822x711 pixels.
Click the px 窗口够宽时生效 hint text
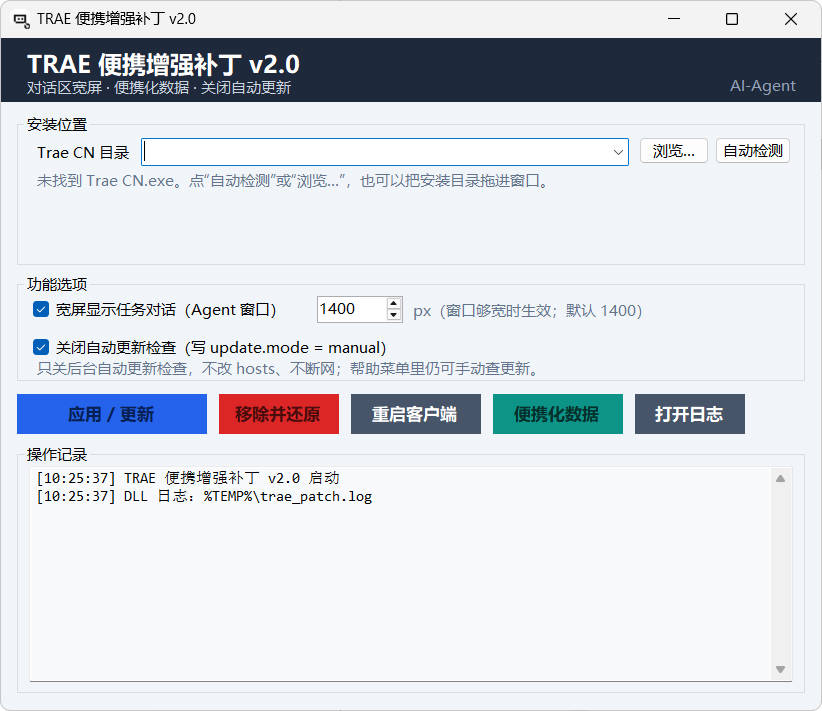pyautogui.click(x=527, y=311)
